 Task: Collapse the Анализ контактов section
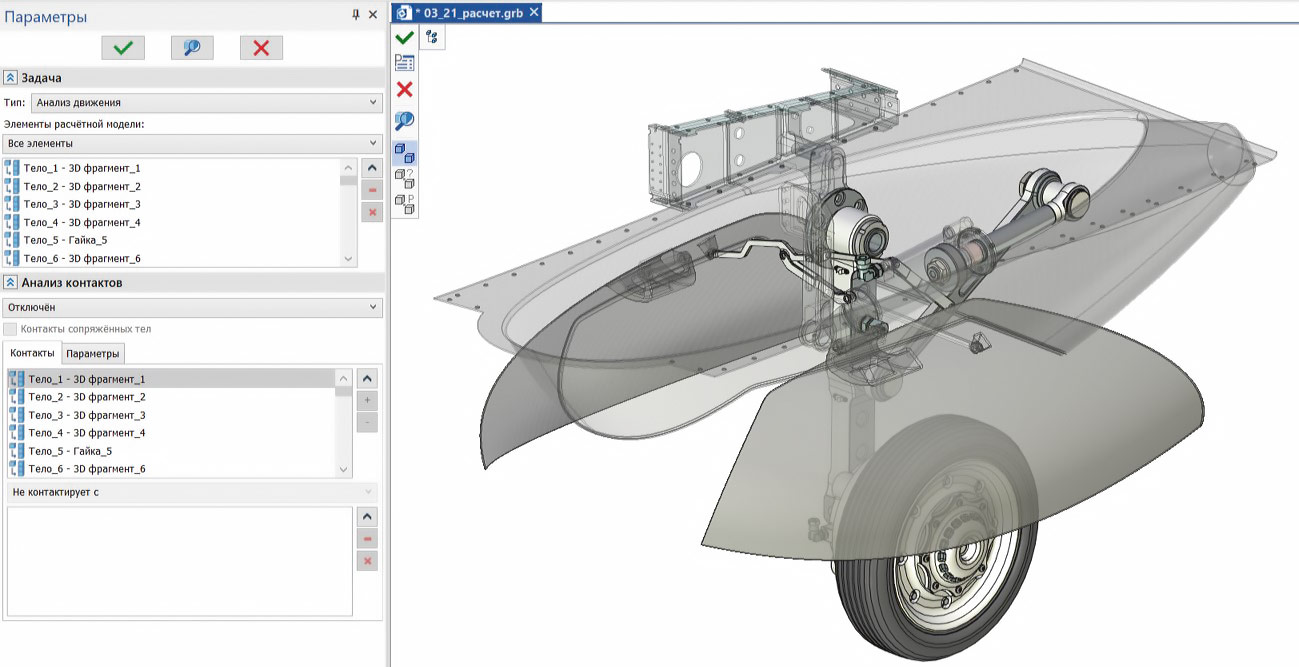click(10, 283)
